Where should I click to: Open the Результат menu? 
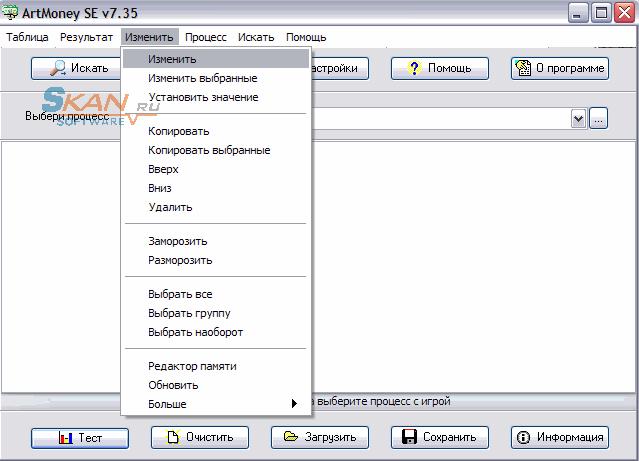(86, 37)
